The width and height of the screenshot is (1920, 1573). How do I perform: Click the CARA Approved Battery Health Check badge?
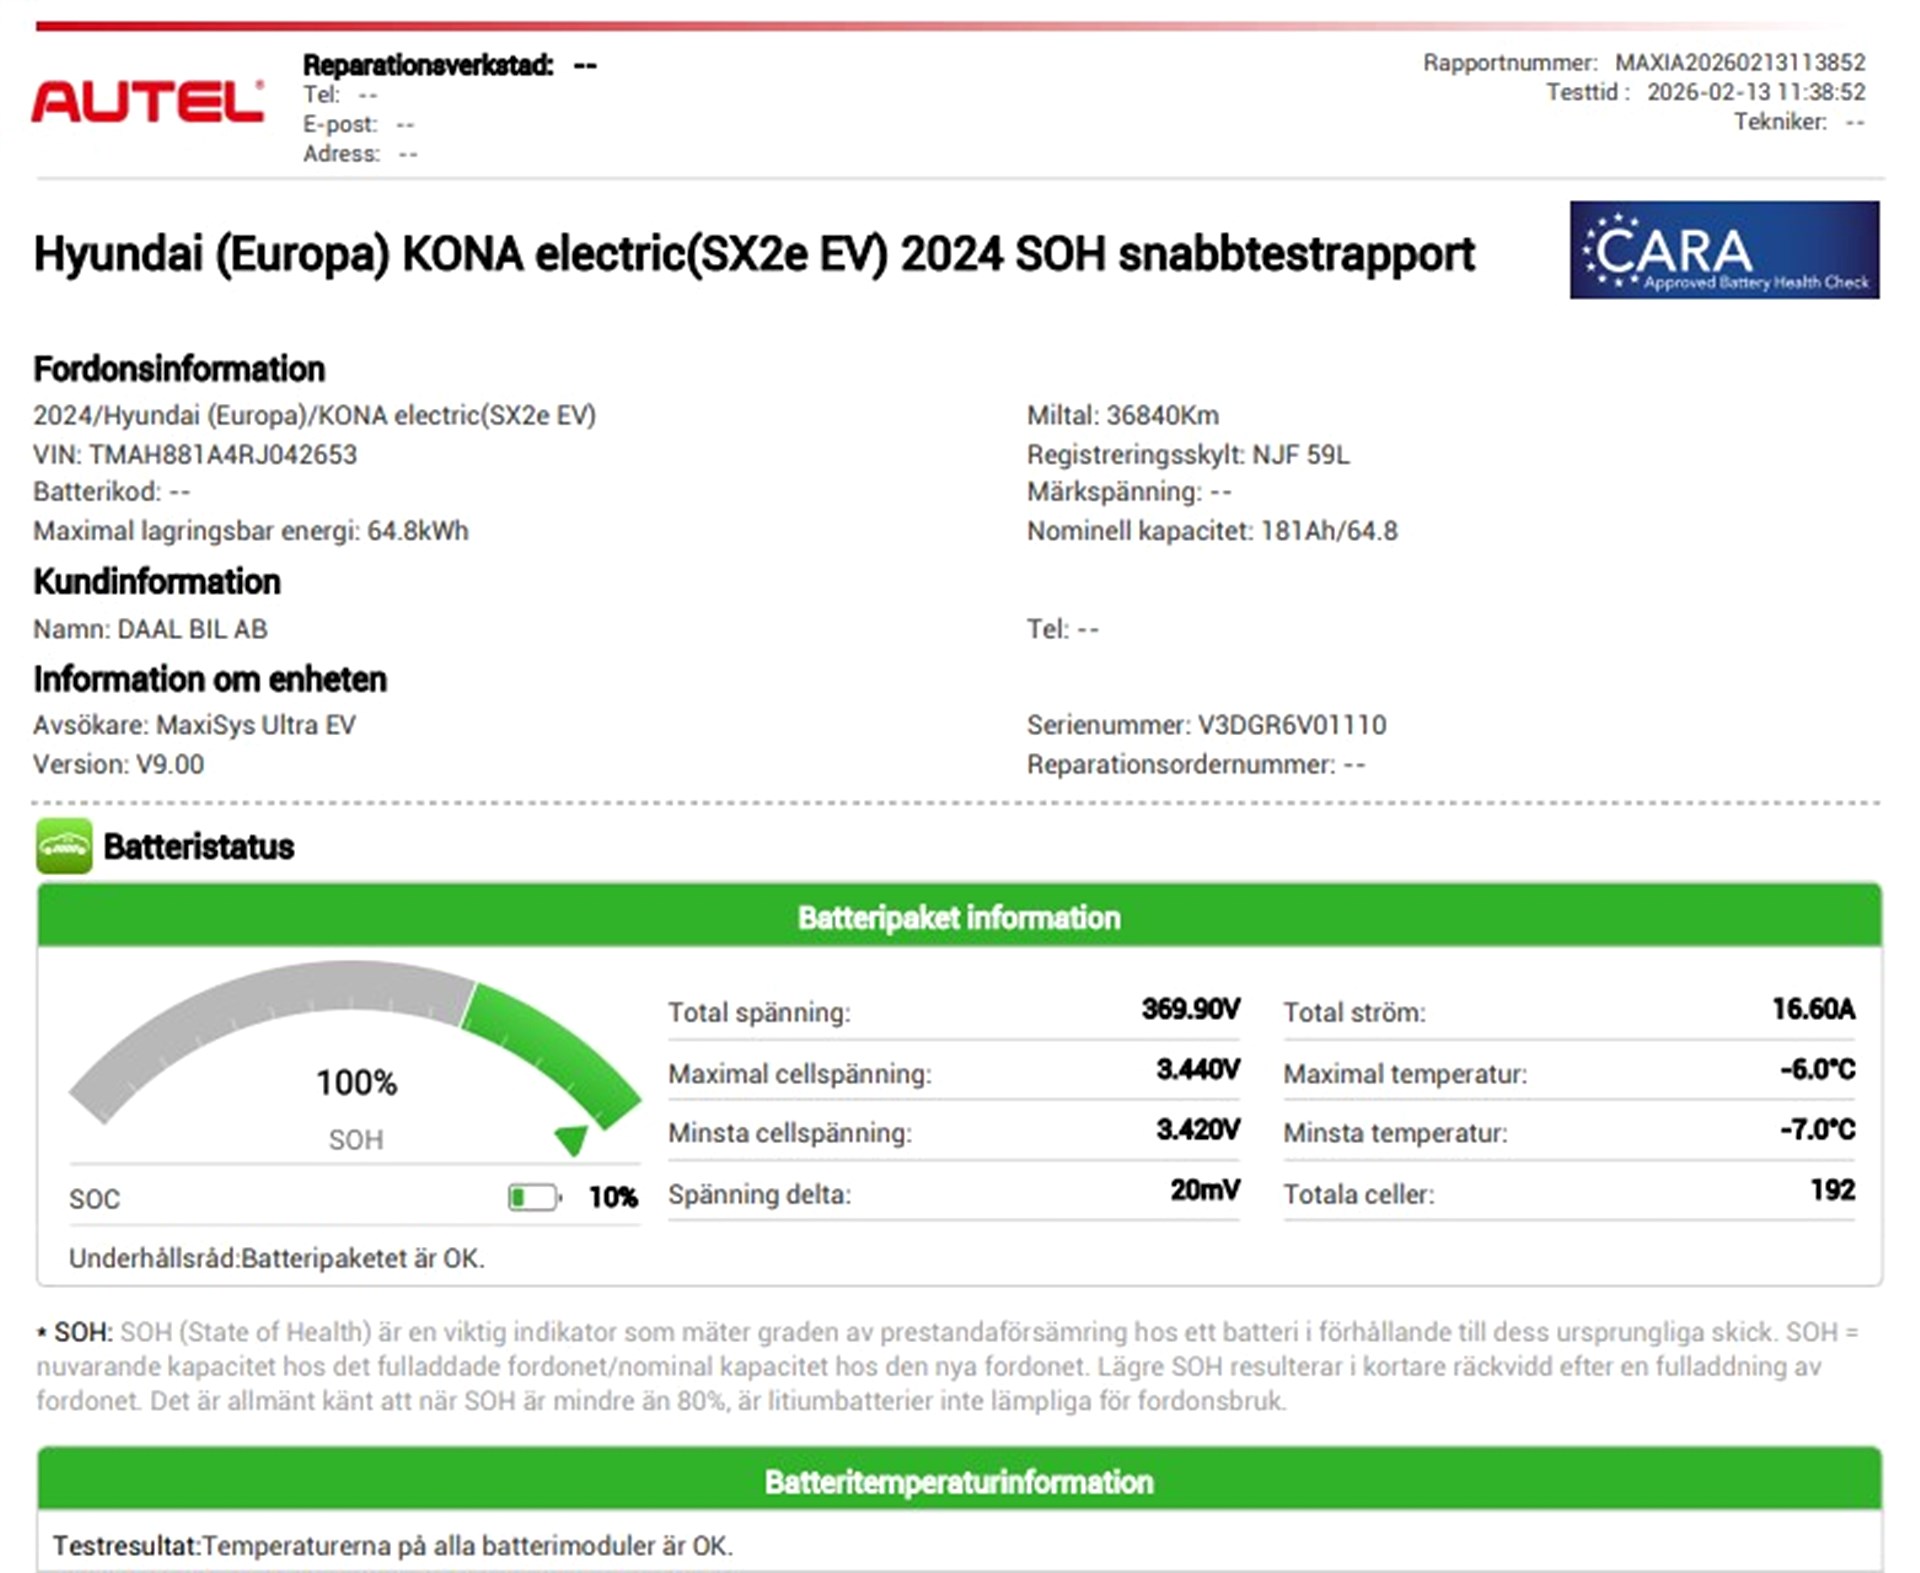(1723, 250)
